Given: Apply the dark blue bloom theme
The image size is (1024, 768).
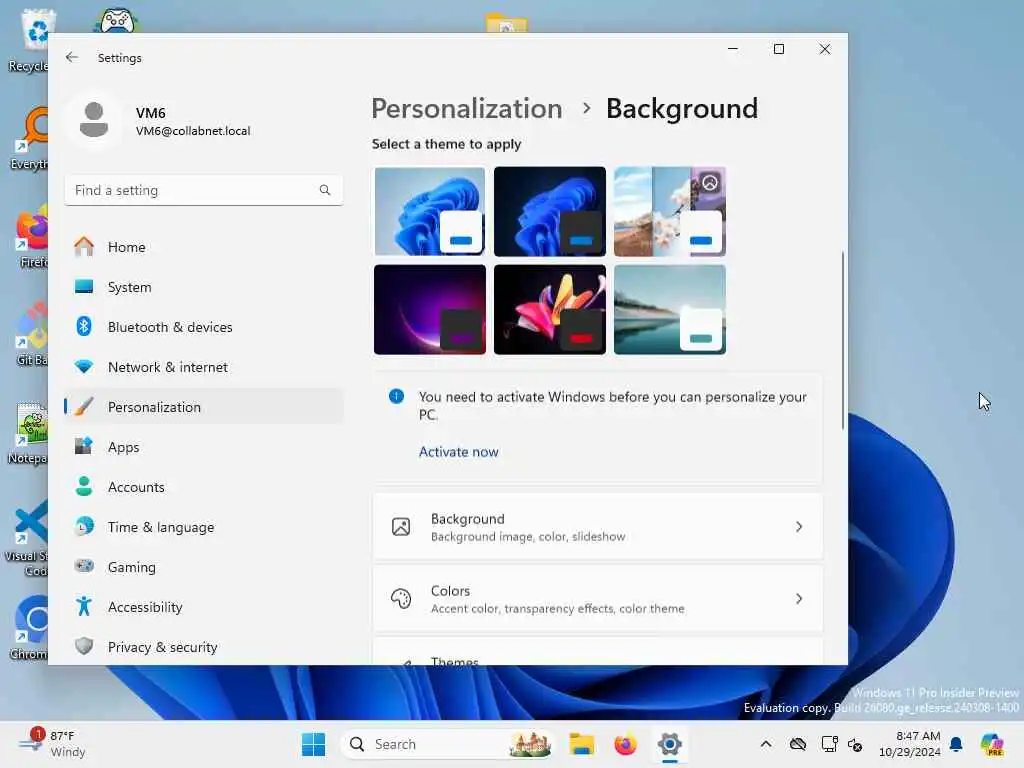Looking at the screenshot, I should [550, 212].
